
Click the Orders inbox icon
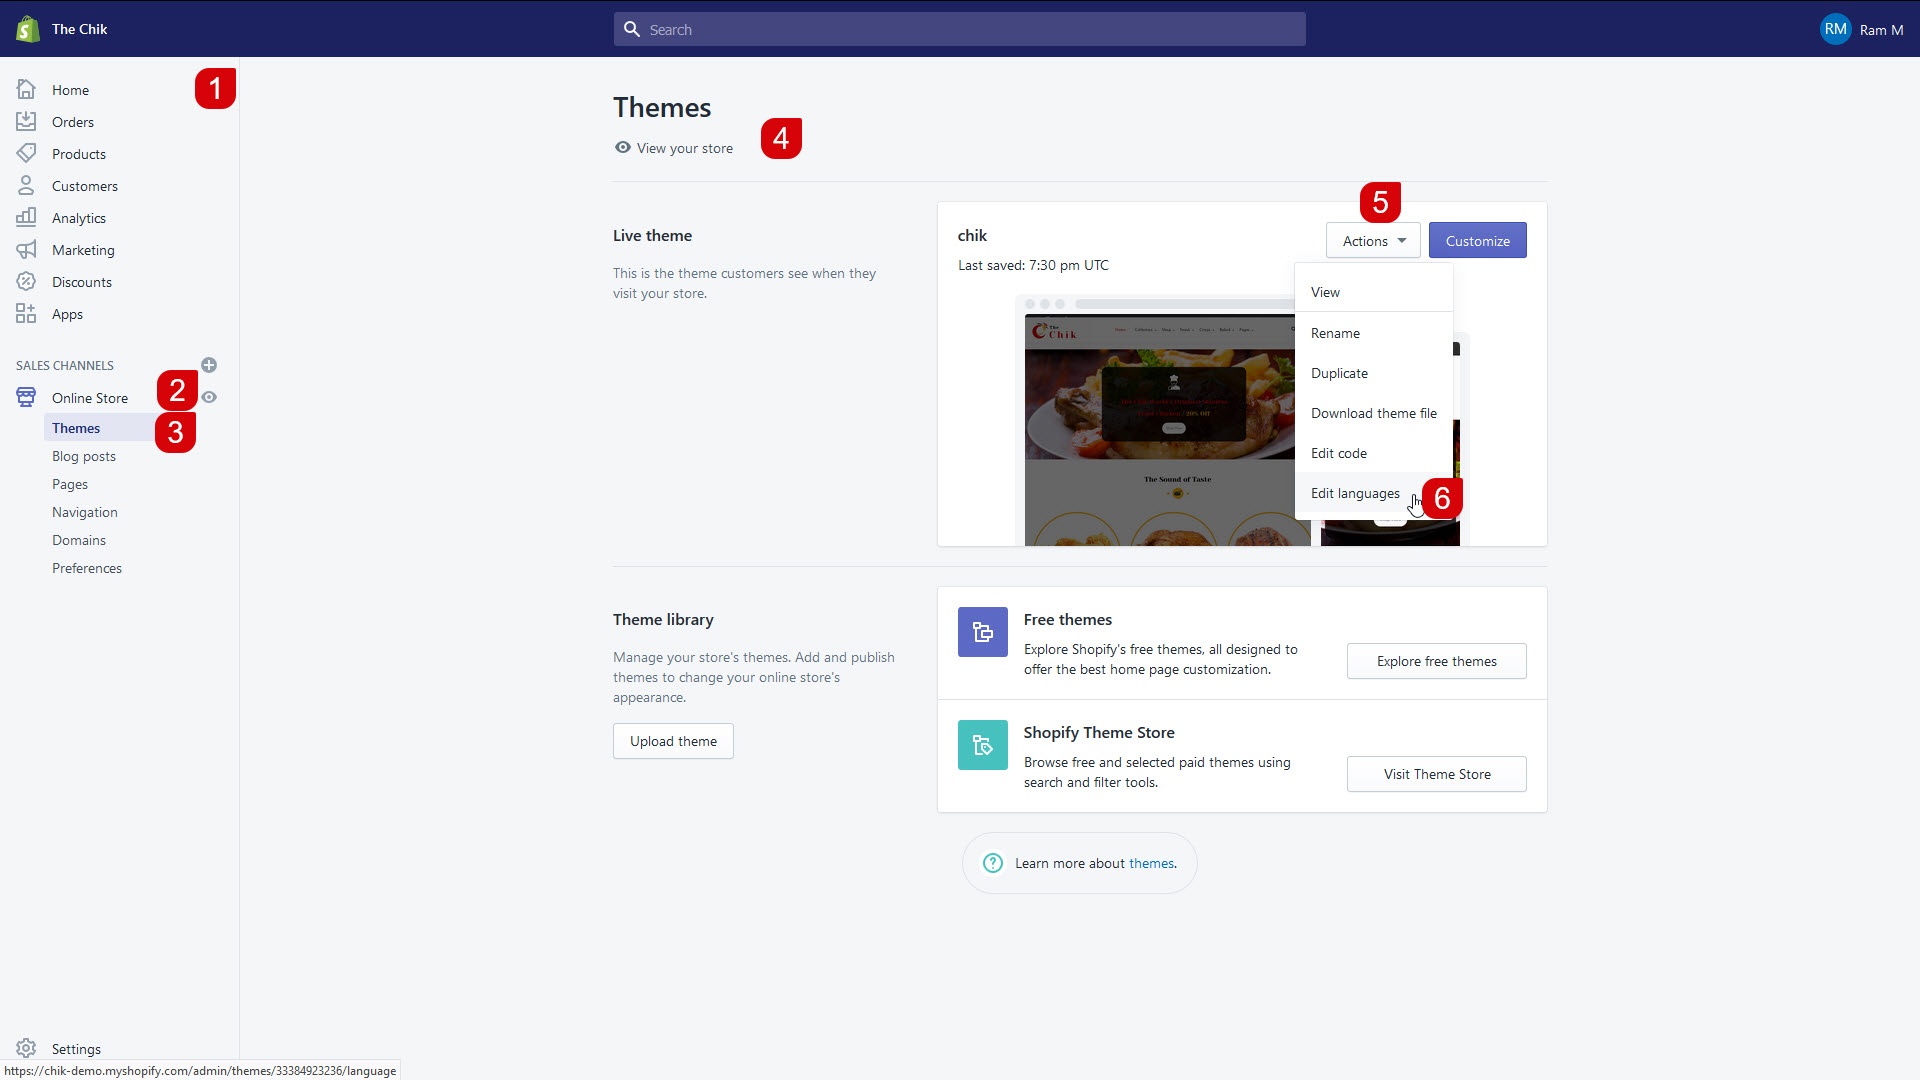click(x=26, y=122)
